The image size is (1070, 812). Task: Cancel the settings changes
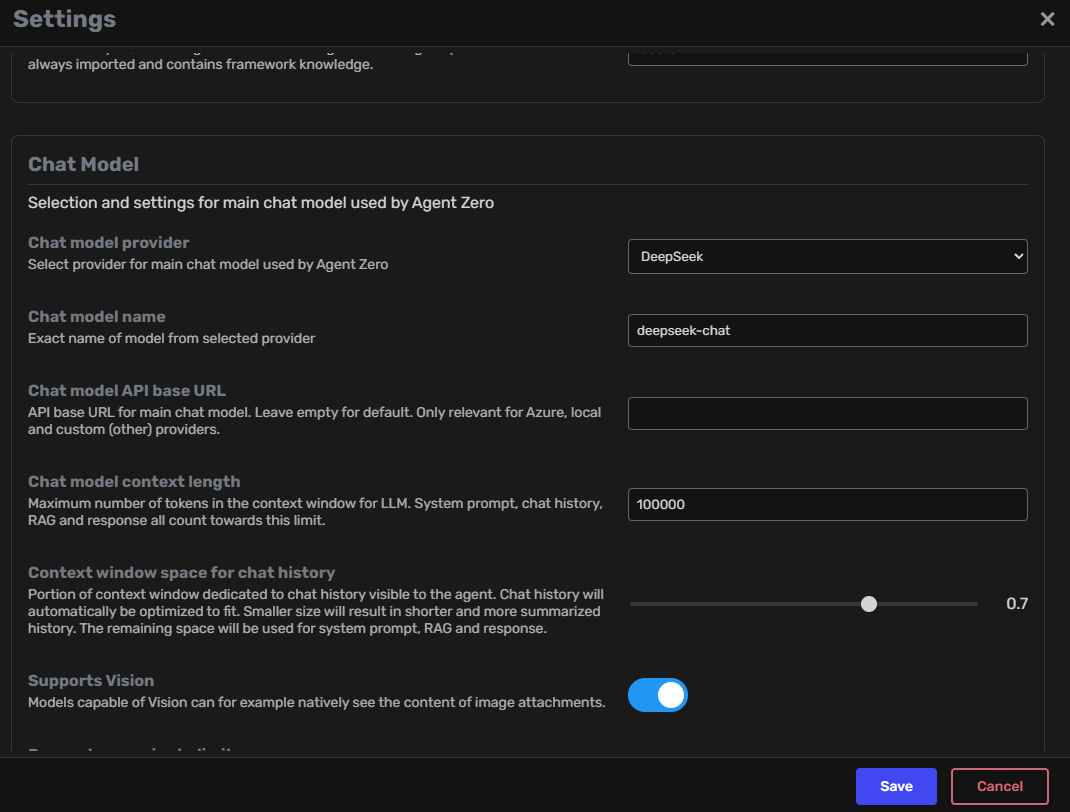[999, 786]
